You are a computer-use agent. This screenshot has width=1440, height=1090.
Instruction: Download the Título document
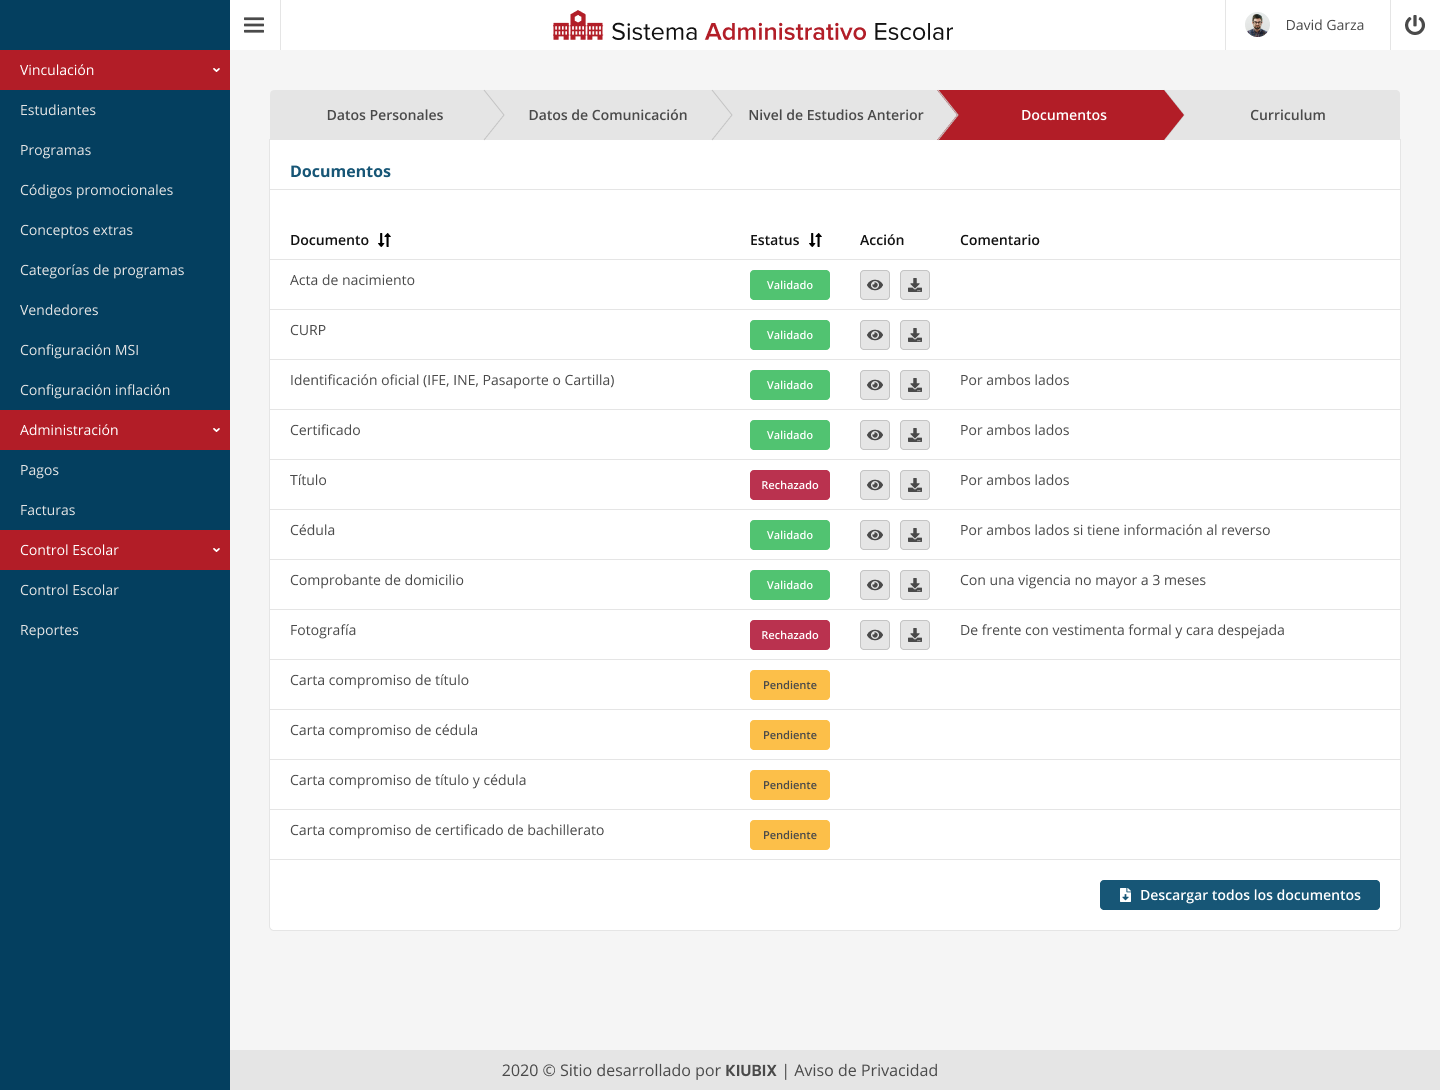point(914,485)
